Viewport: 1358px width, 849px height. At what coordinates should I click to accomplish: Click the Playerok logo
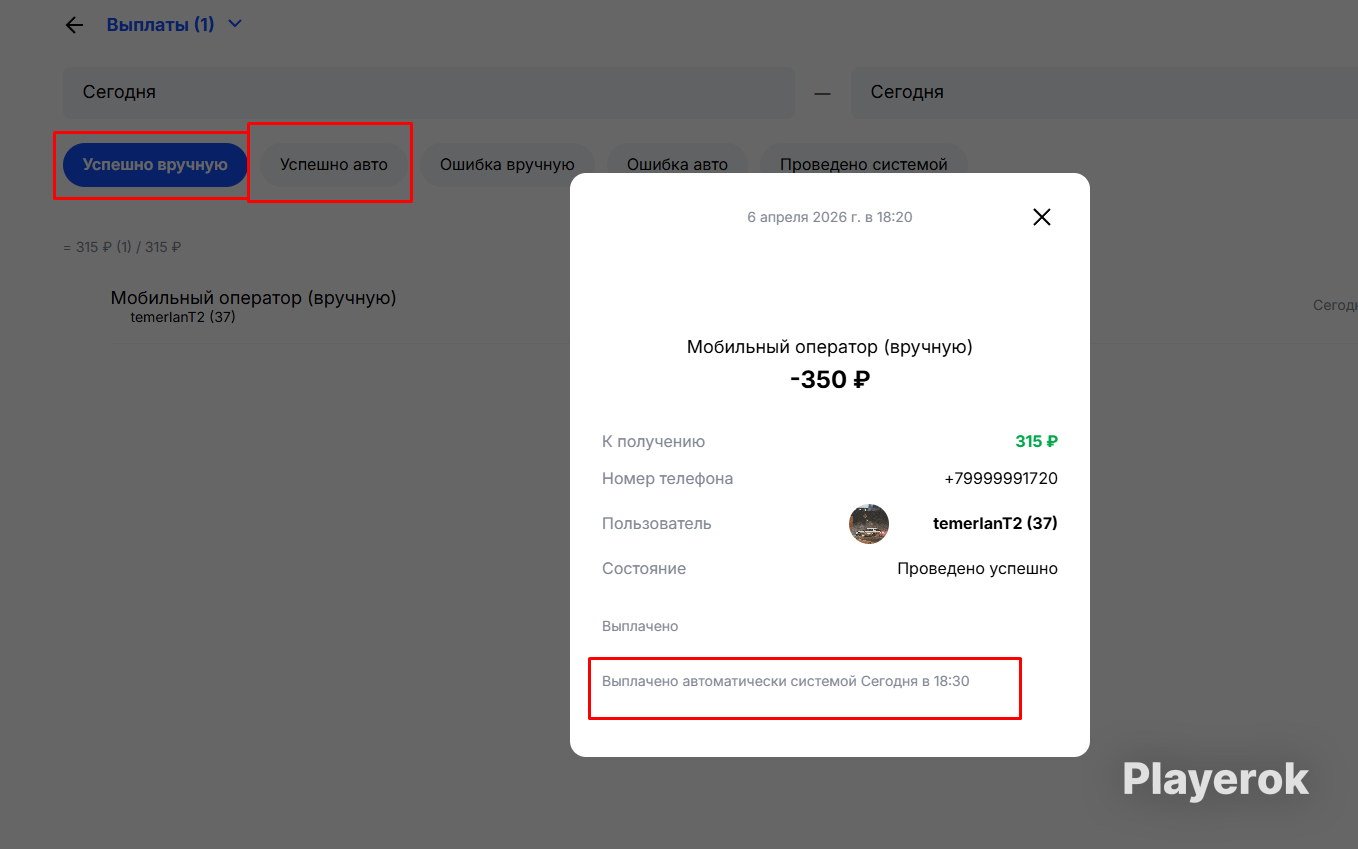point(1215,779)
